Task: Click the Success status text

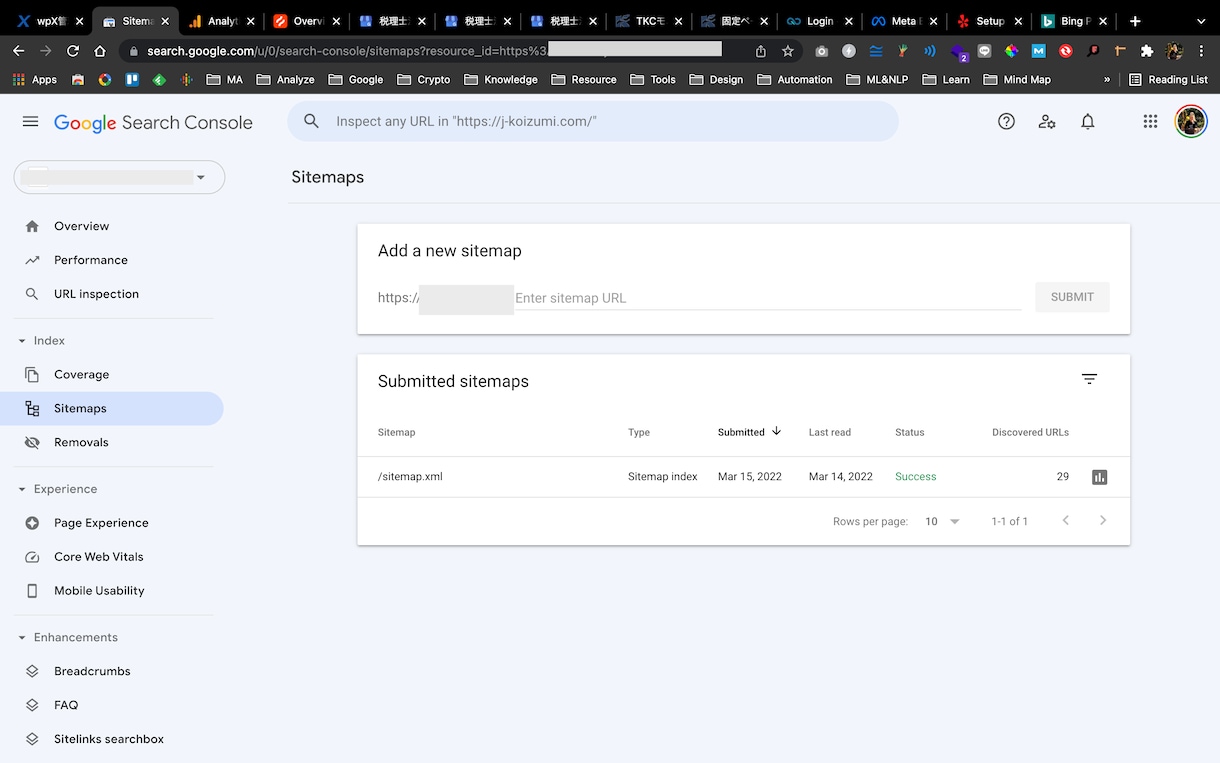Action: click(x=915, y=477)
